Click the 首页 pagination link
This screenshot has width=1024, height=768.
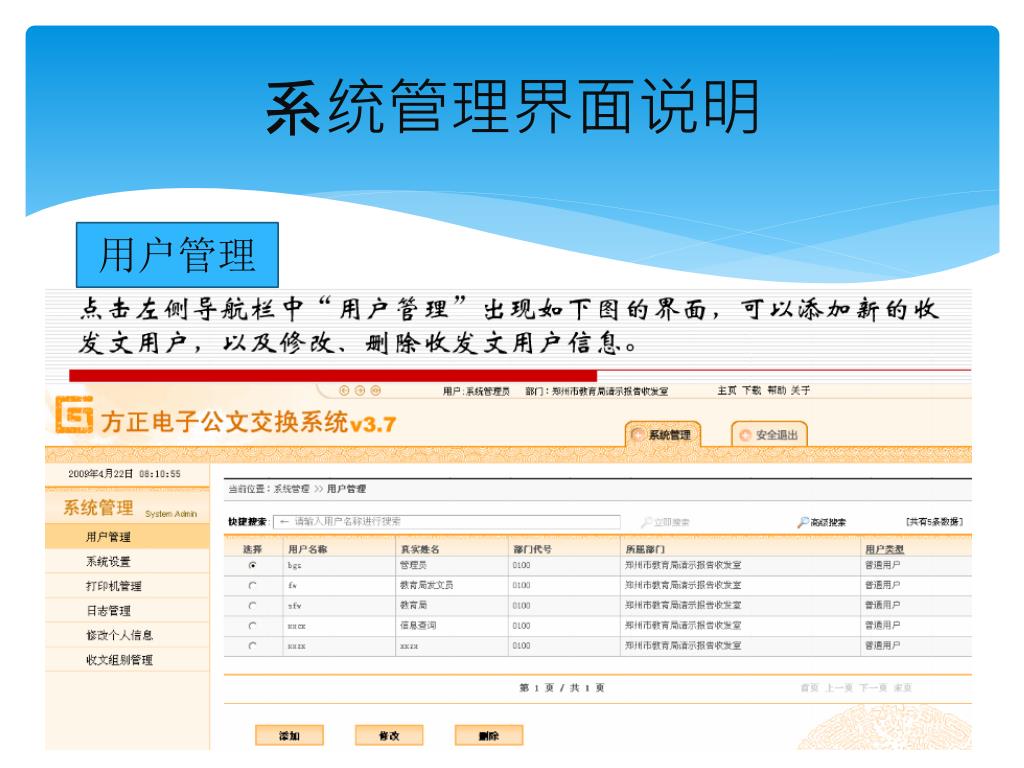(810, 688)
